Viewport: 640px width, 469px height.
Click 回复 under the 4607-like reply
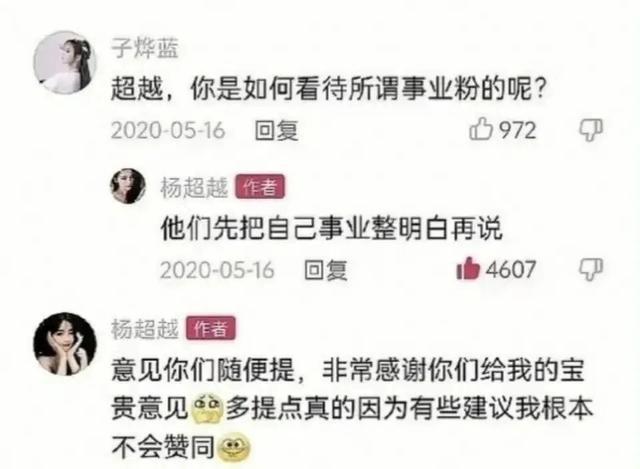click(326, 270)
